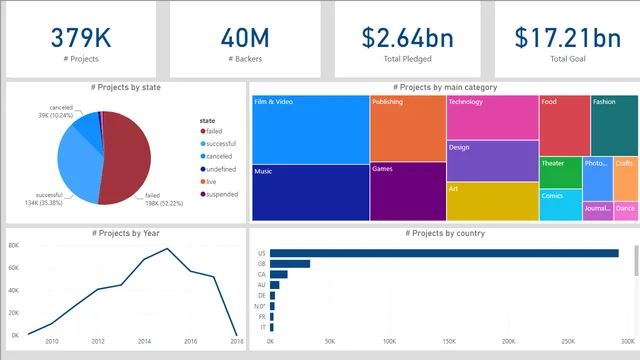Select the Design treemap tile

click(x=493, y=161)
